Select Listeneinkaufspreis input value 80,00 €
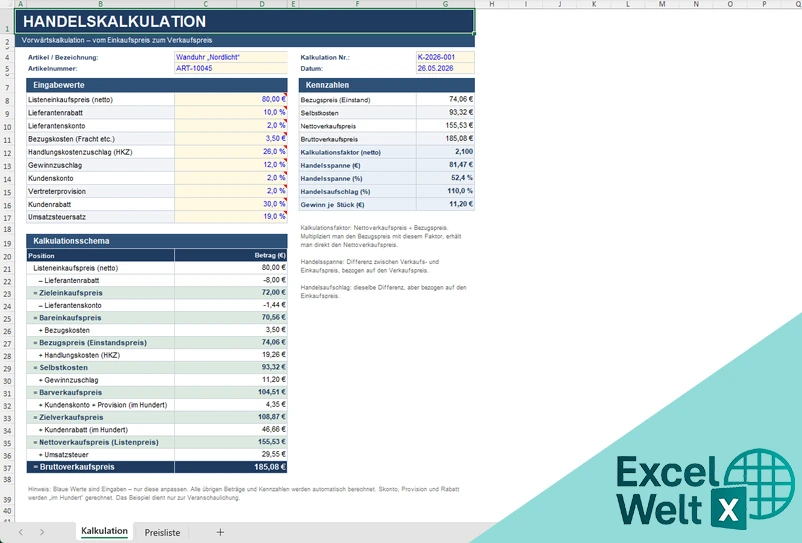The height and width of the screenshot is (543, 802). tap(231, 99)
